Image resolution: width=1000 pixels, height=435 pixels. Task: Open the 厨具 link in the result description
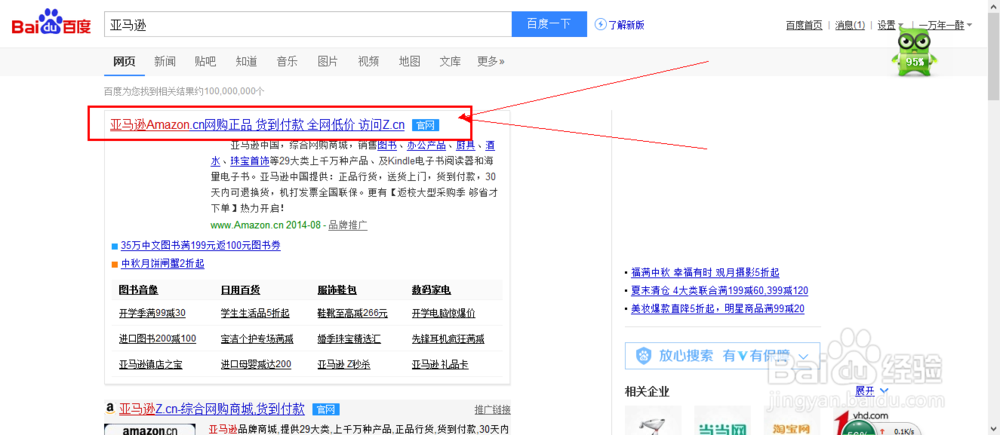(x=466, y=145)
